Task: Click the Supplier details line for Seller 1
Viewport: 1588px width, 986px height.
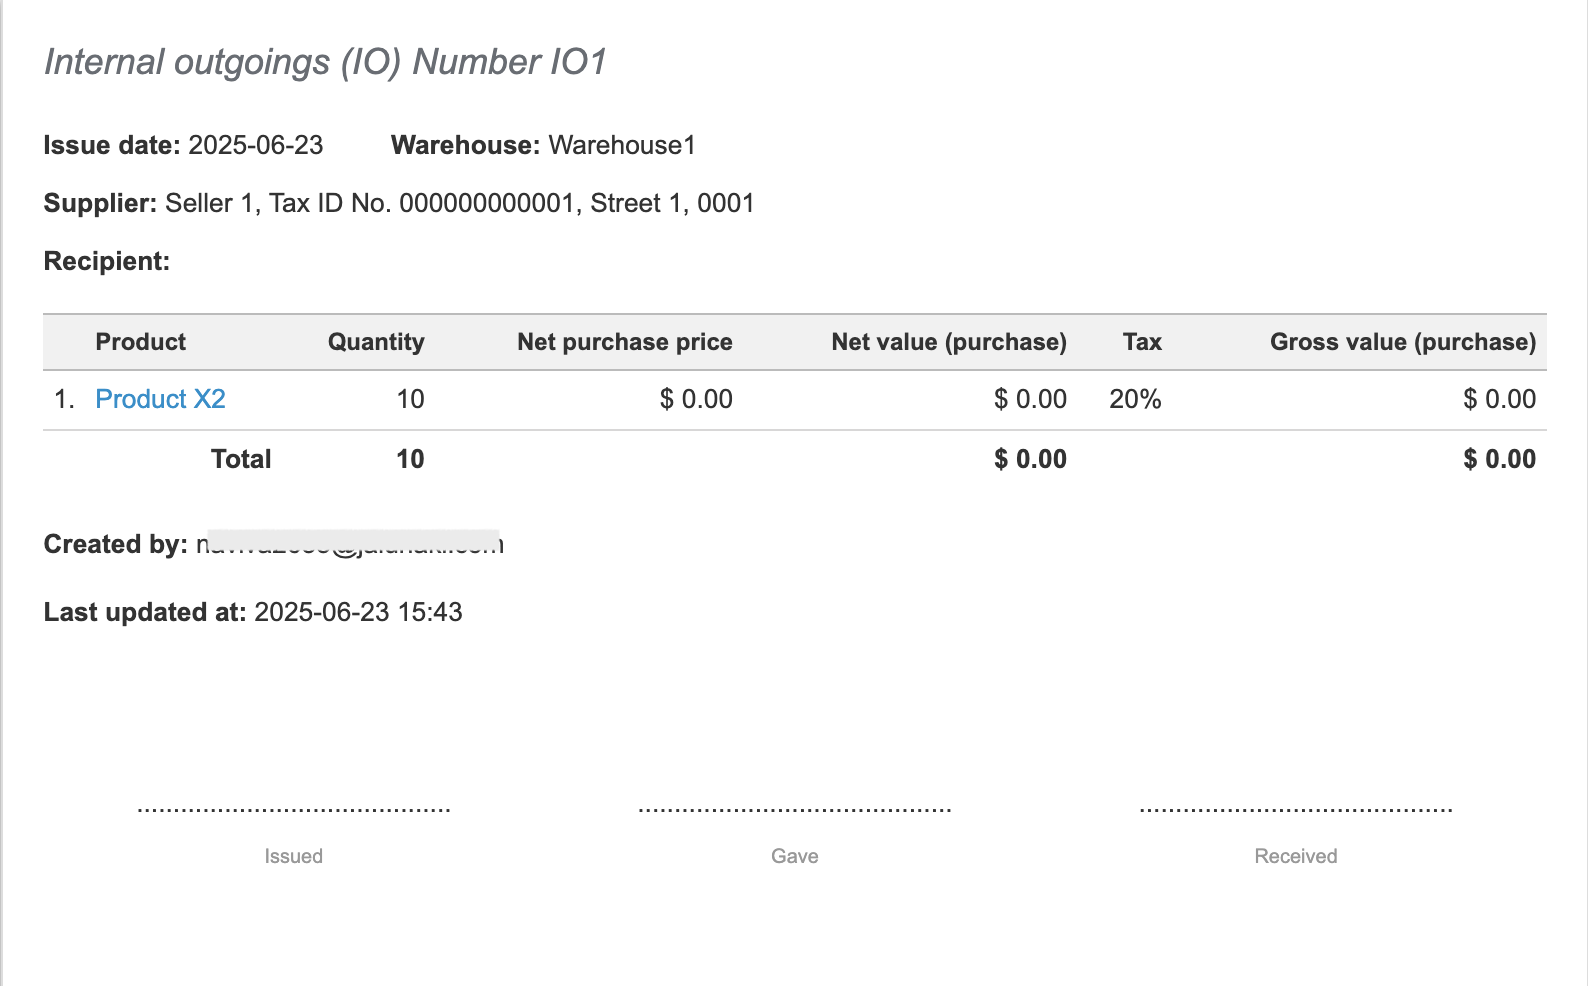Action: 459,203
